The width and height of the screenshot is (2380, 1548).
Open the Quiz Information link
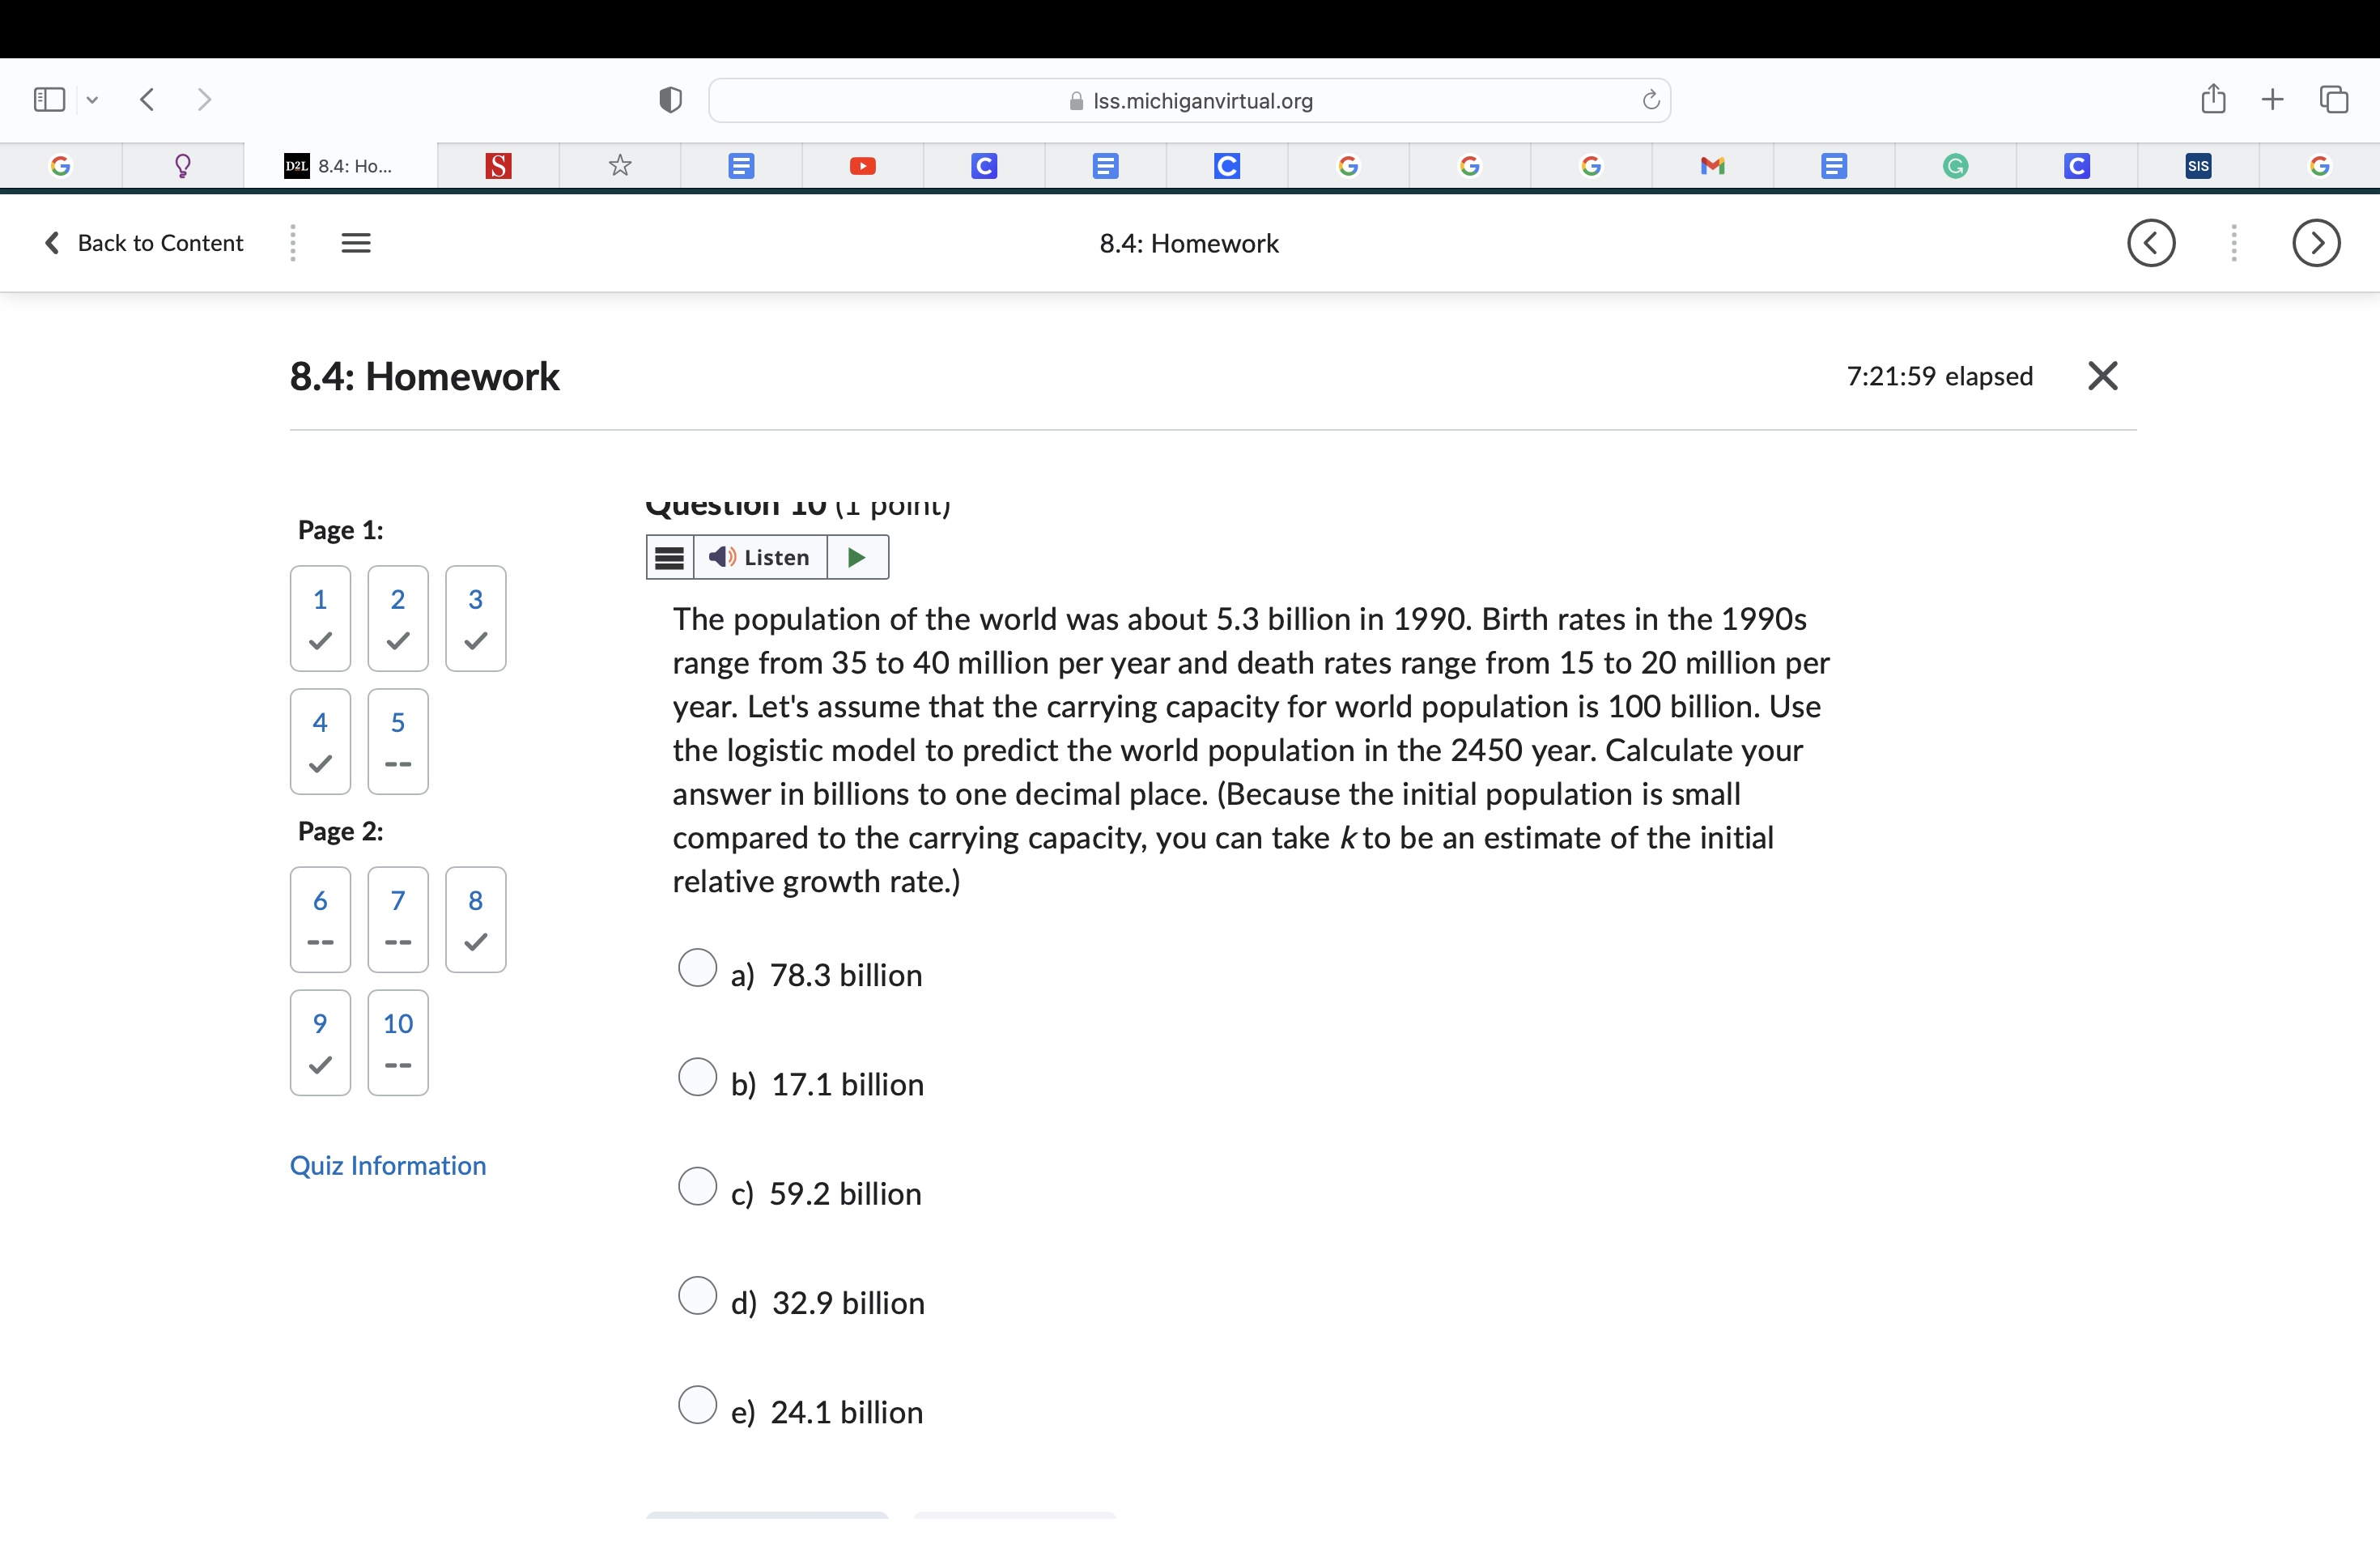[388, 1165]
